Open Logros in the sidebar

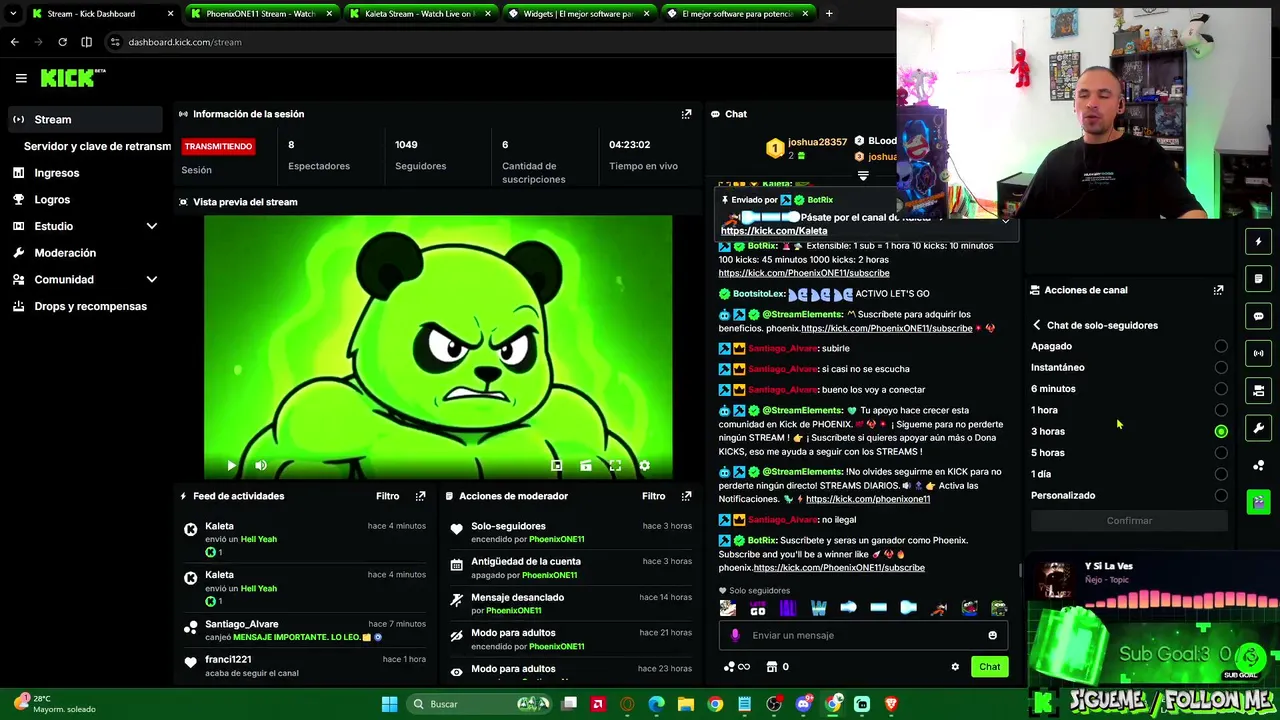pyautogui.click(x=83, y=200)
